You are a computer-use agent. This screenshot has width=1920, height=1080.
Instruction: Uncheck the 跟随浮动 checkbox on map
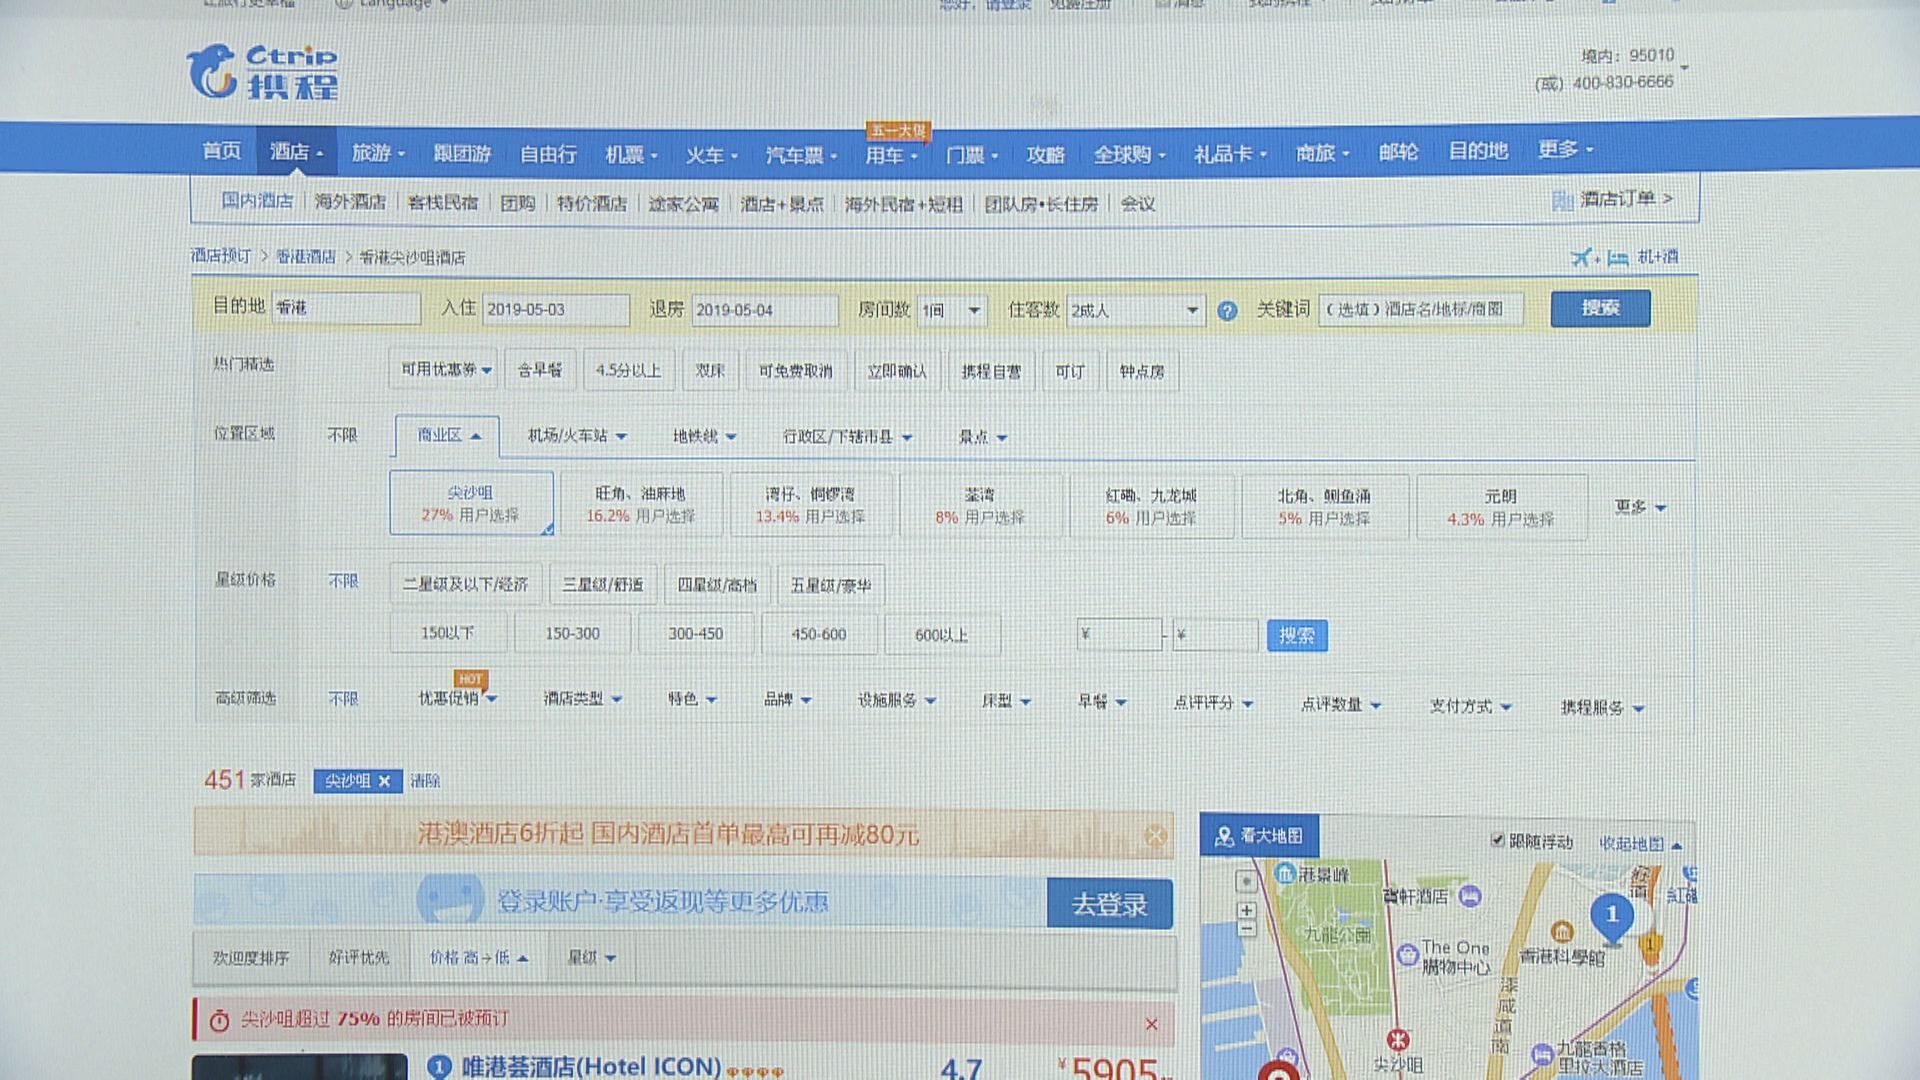pos(1497,841)
